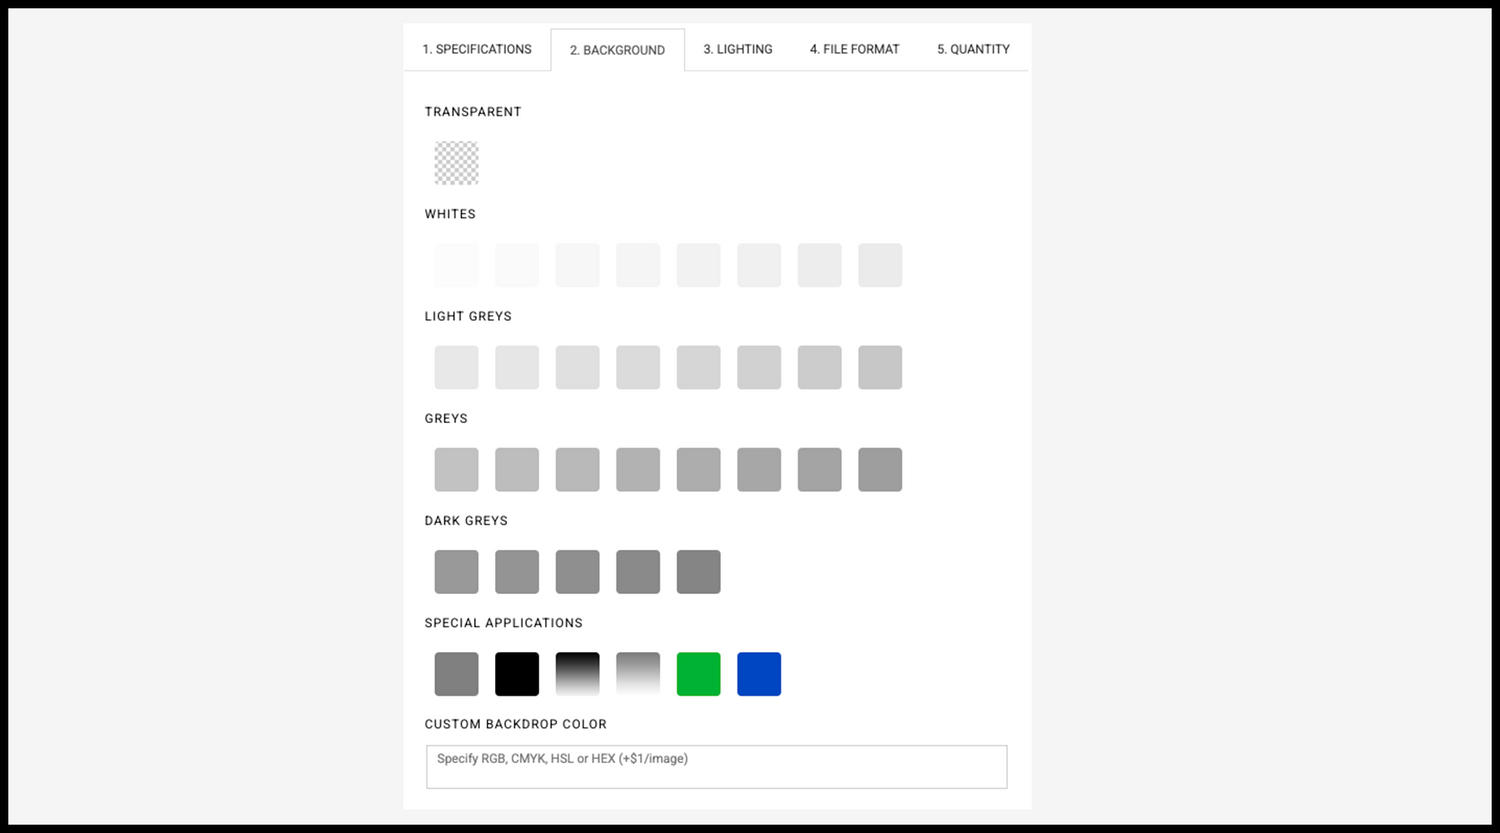Select the green screen backdrop swatch
Image resolution: width=1500 pixels, height=833 pixels.
click(x=698, y=674)
